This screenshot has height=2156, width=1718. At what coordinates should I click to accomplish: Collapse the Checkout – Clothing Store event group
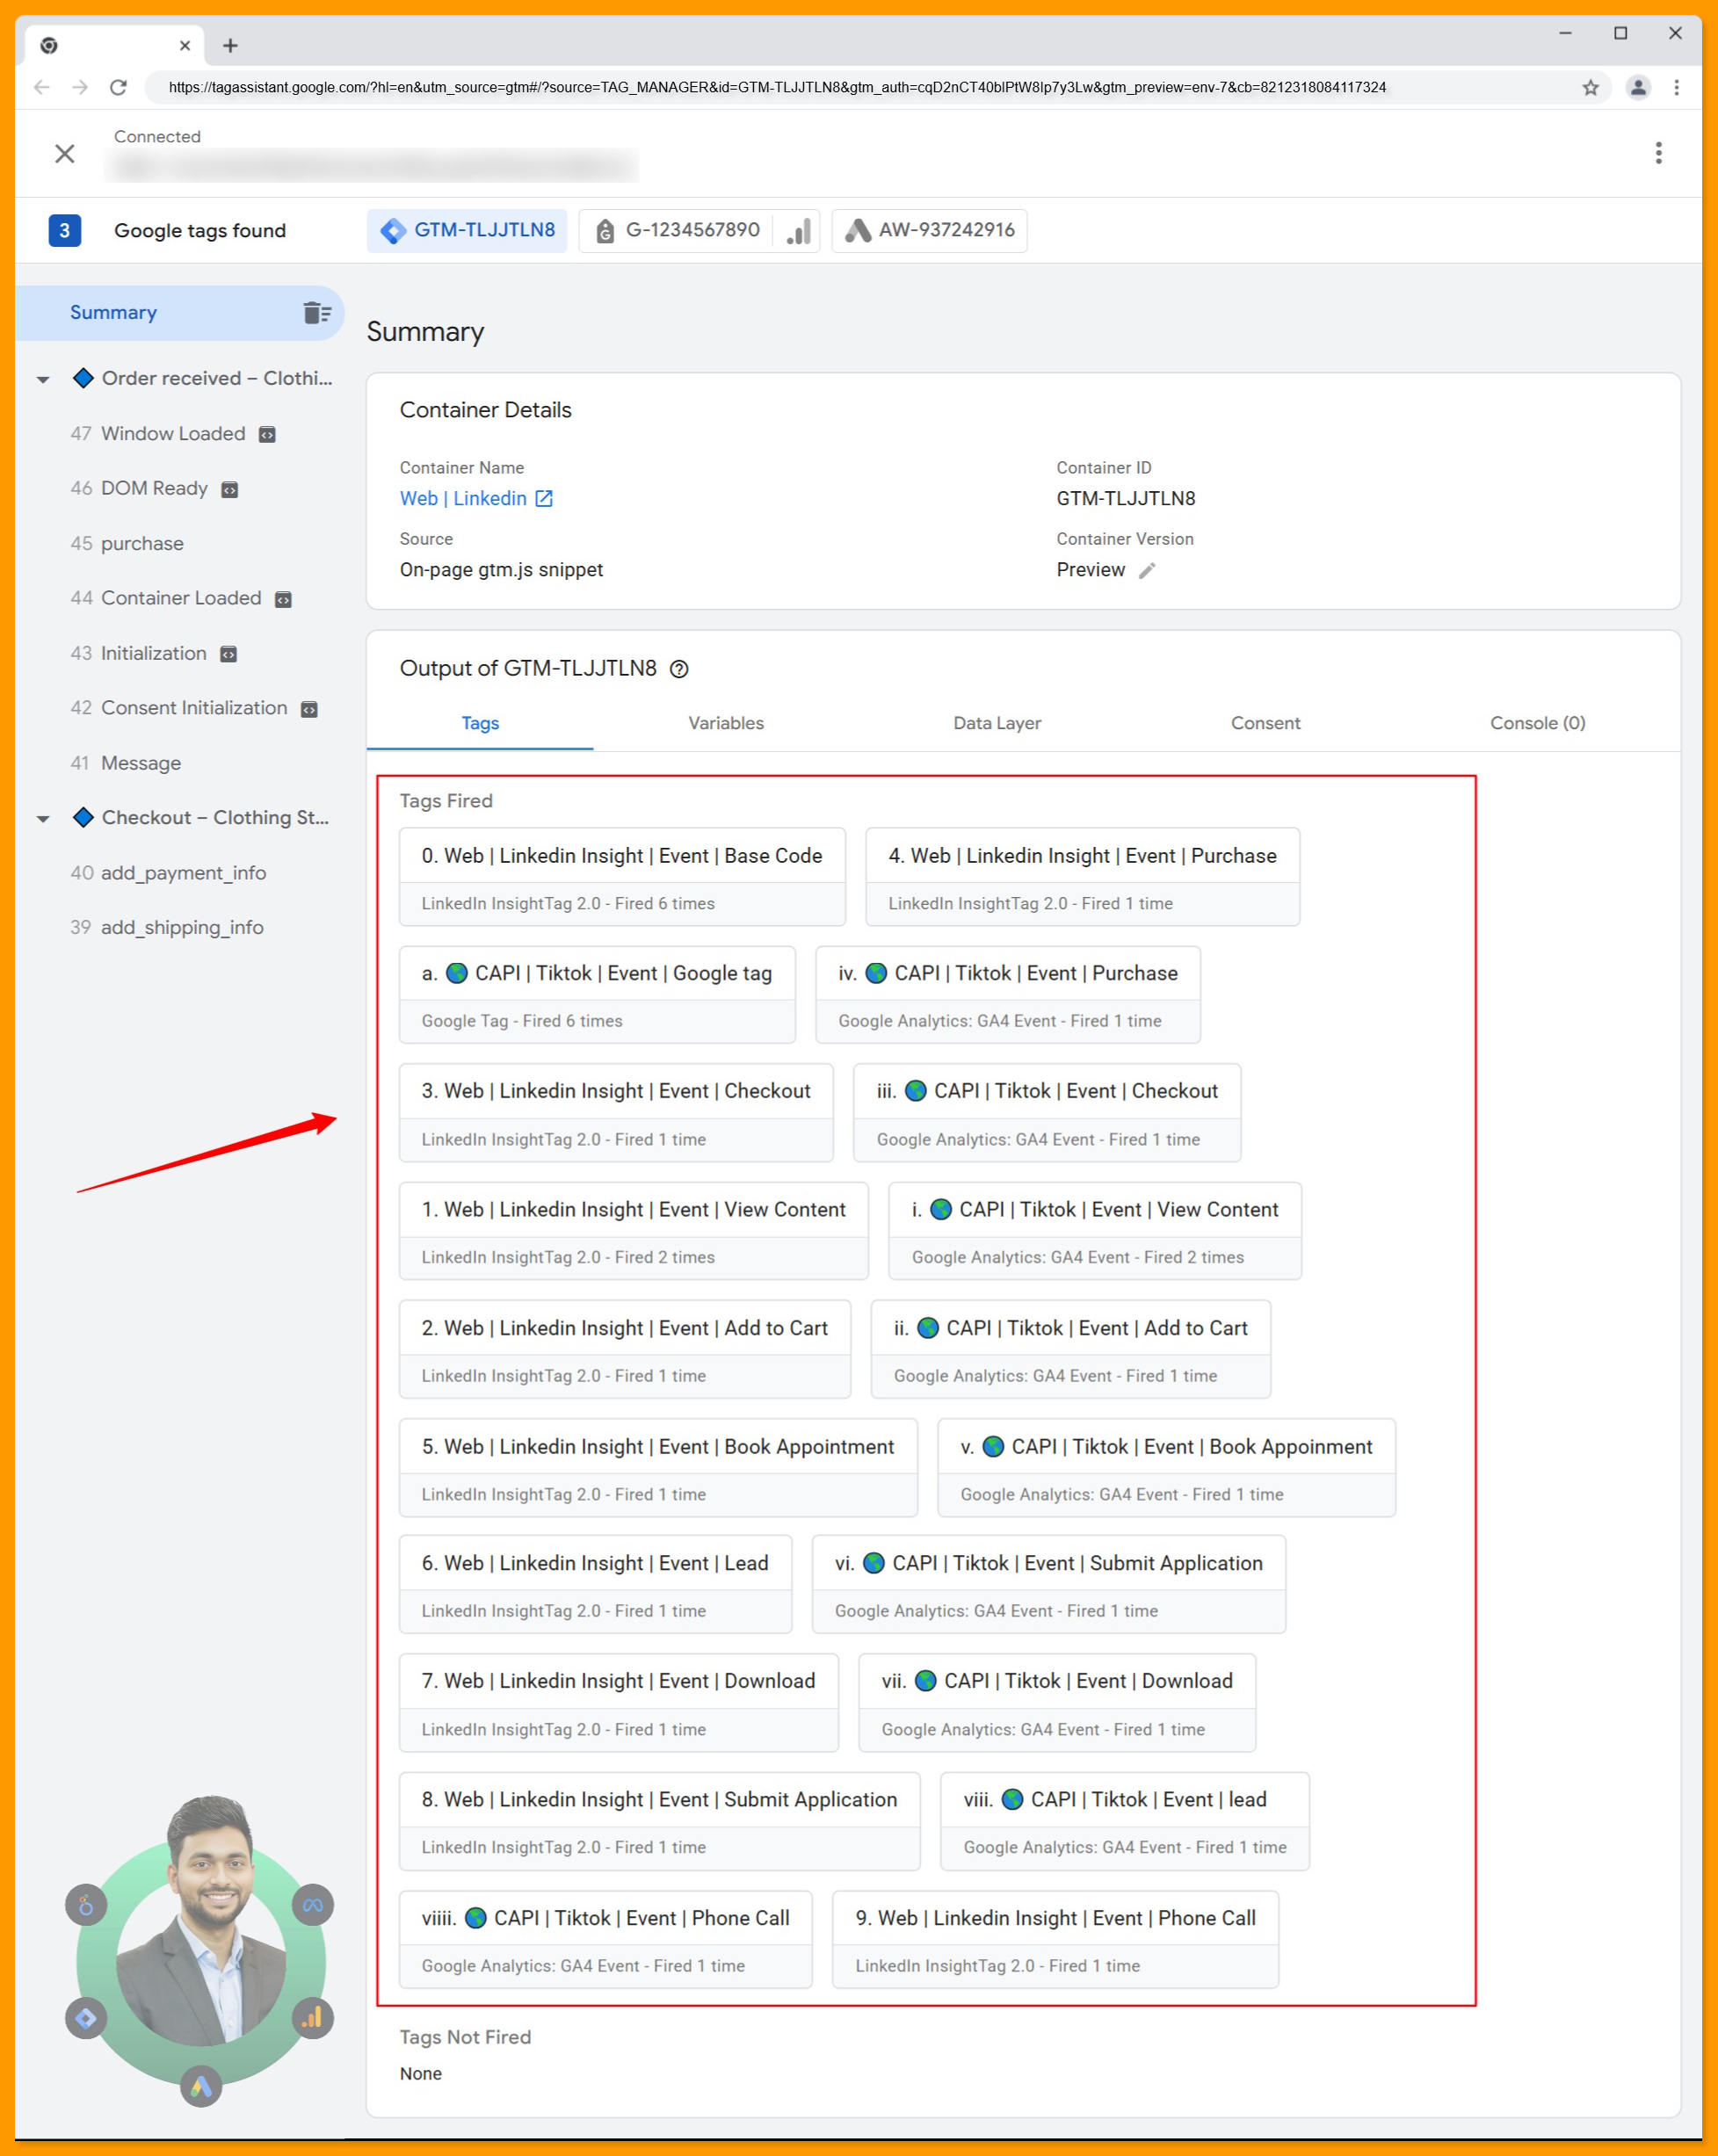tap(42, 817)
